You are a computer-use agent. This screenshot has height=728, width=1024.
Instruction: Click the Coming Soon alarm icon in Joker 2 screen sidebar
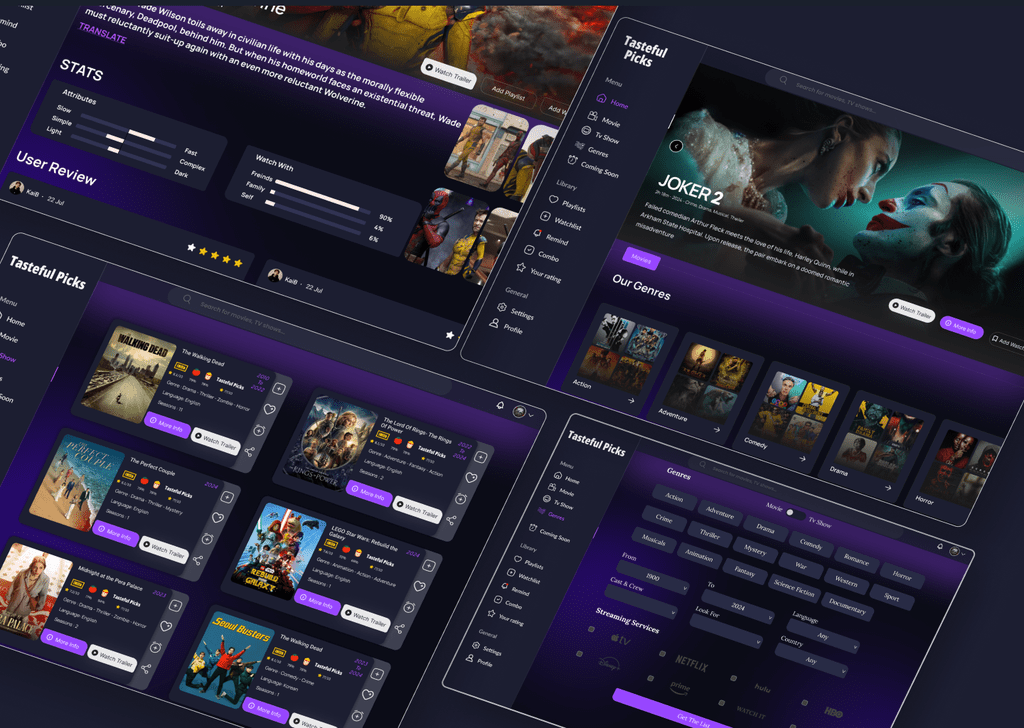pos(572,160)
